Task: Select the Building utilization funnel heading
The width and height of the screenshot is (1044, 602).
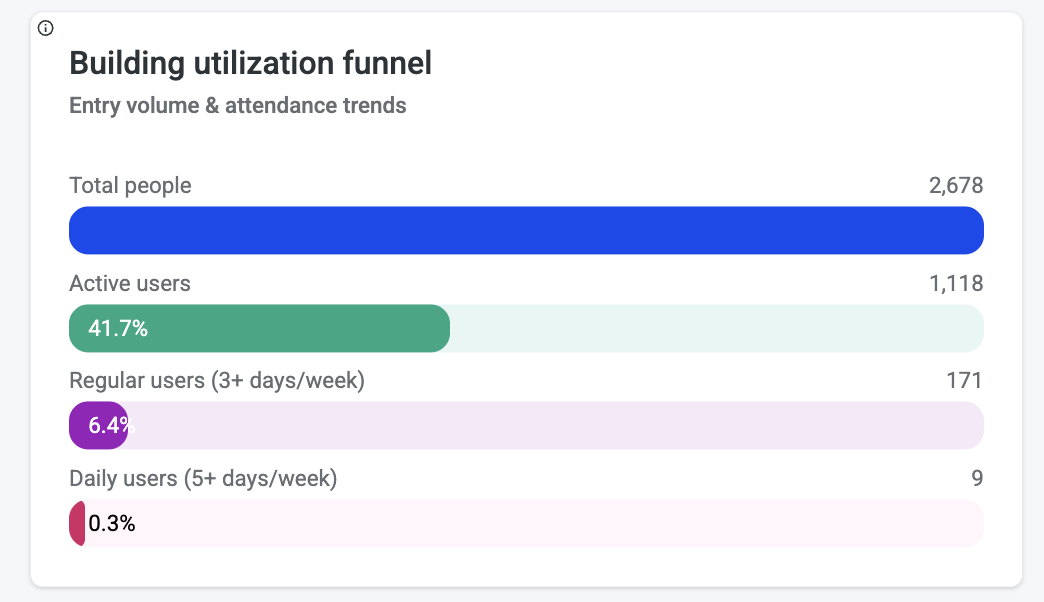Action: tap(250, 64)
